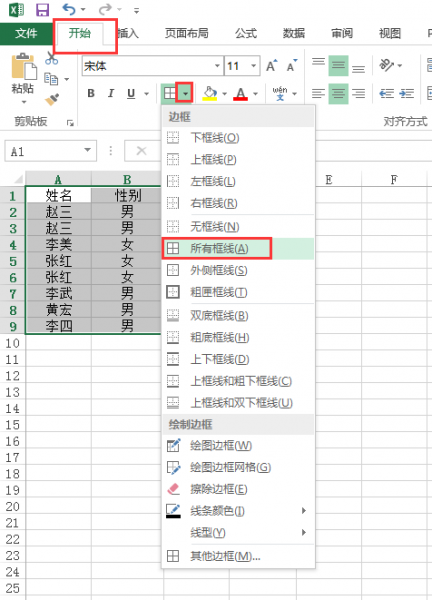The height and width of the screenshot is (600, 432).
Task: Select 绘图边框(W) draw border
Action: 238,445
